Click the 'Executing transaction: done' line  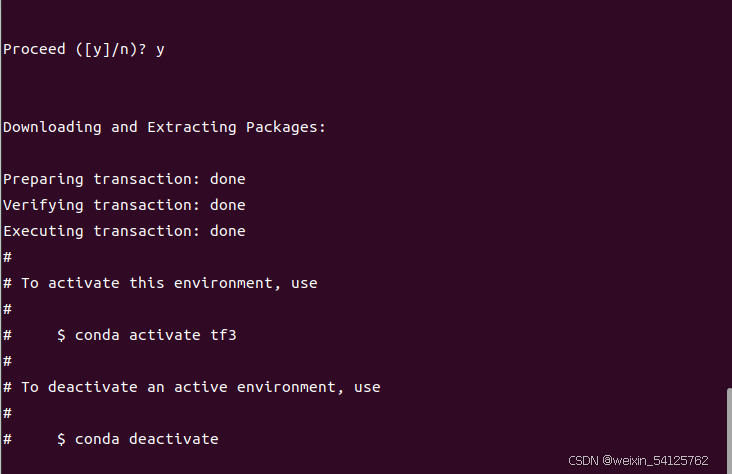point(124,231)
